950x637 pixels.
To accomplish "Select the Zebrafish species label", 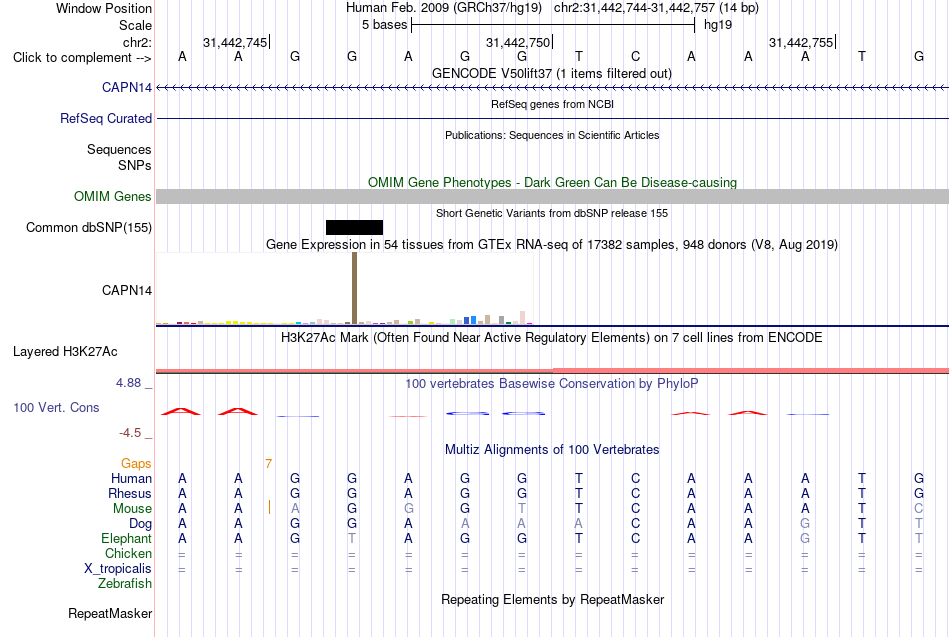I will click(125, 583).
